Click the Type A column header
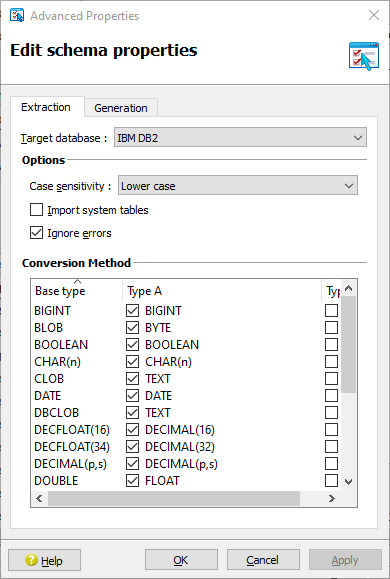 [x=222, y=291]
